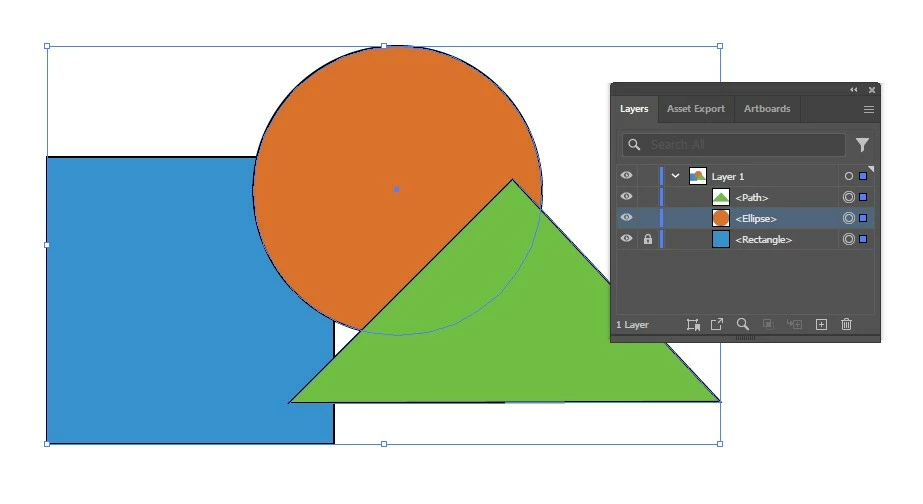The width and height of the screenshot is (923, 504).
Task: Select the <Ellipse> layer name
Action: (756, 219)
